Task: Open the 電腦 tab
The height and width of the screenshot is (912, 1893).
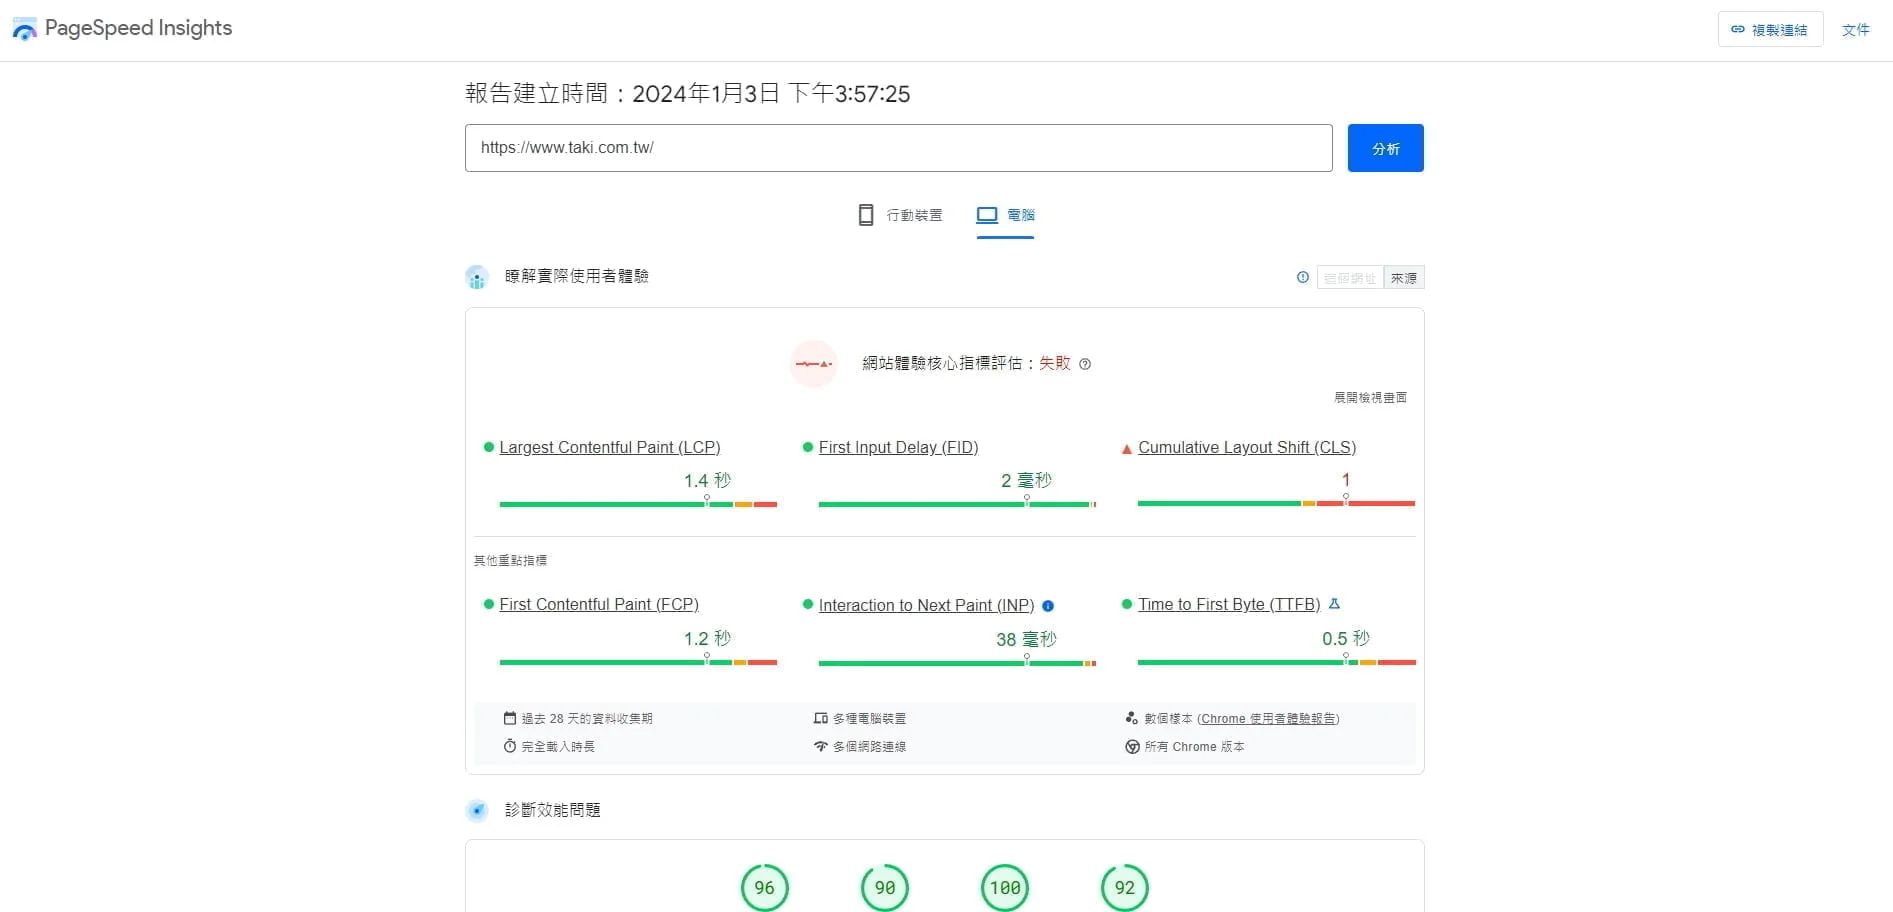Action: [1005, 215]
